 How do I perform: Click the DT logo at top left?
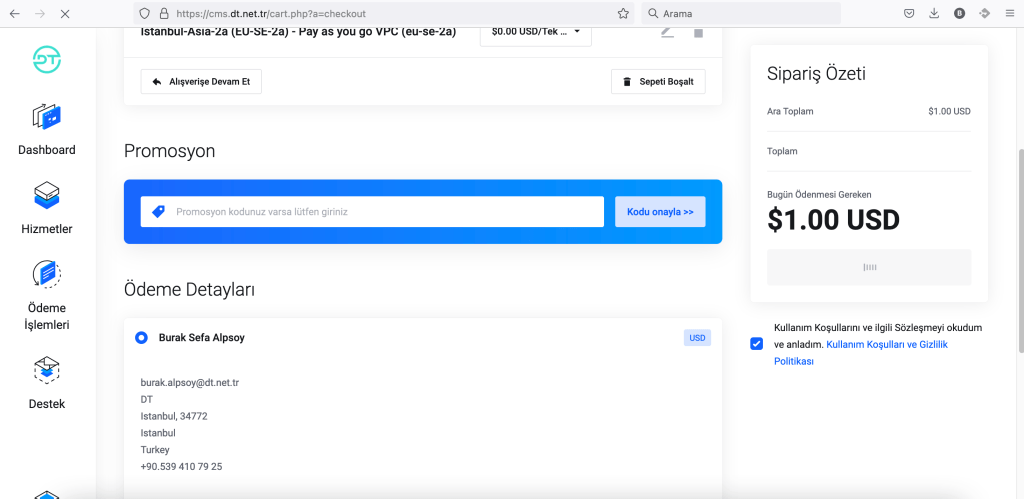(x=47, y=59)
